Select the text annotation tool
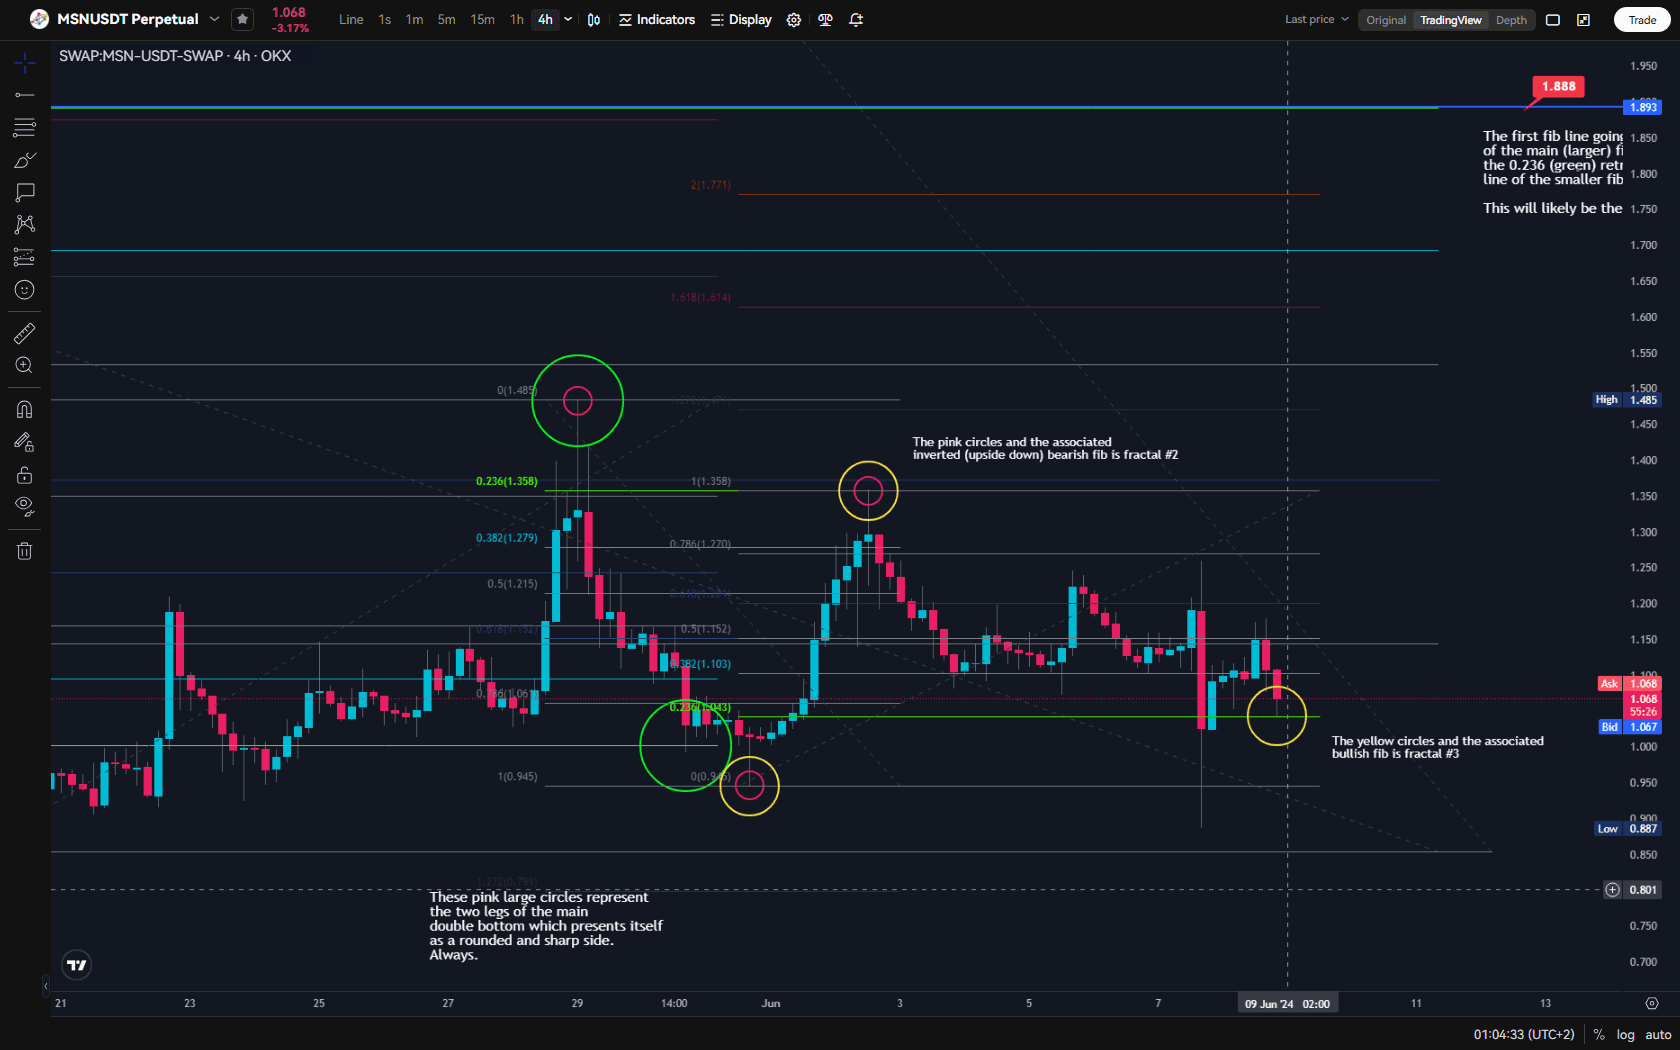Screen dimensions: 1680x1050 coord(25,192)
